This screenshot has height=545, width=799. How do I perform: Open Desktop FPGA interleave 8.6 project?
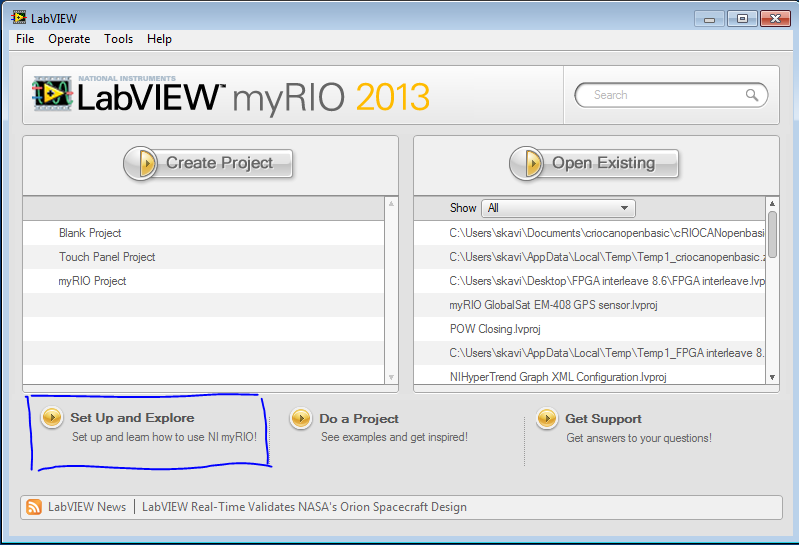pyautogui.click(x=590, y=281)
